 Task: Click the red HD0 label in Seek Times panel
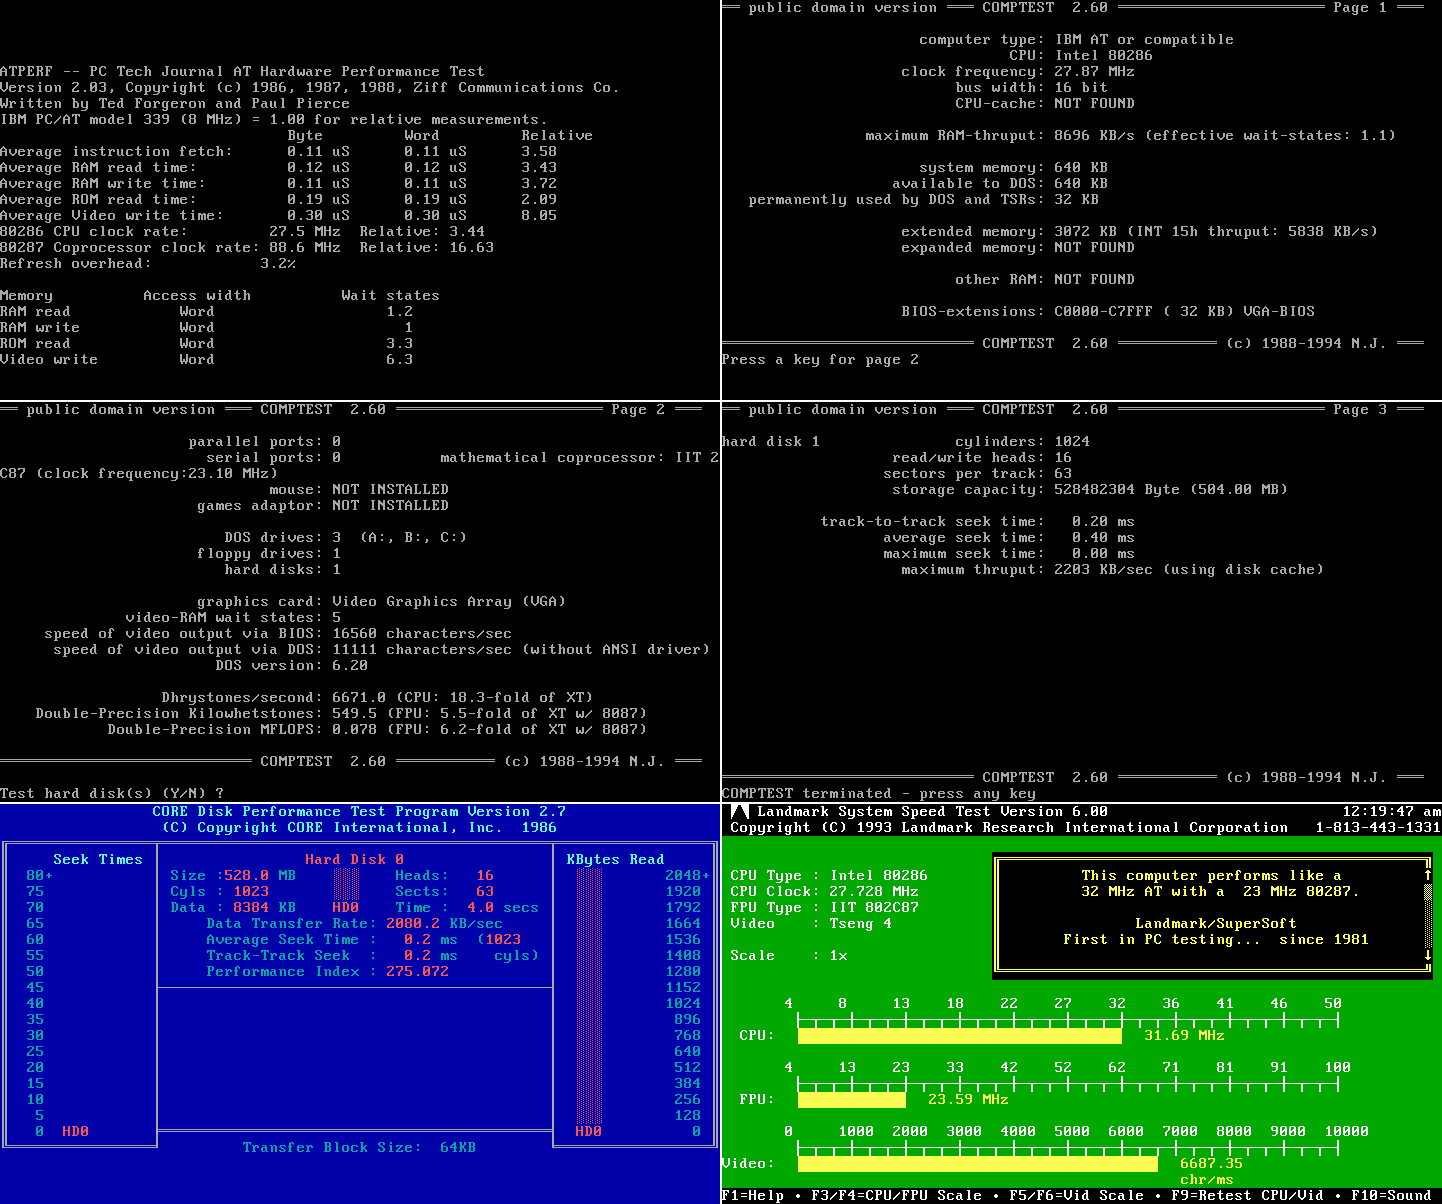tap(76, 1131)
